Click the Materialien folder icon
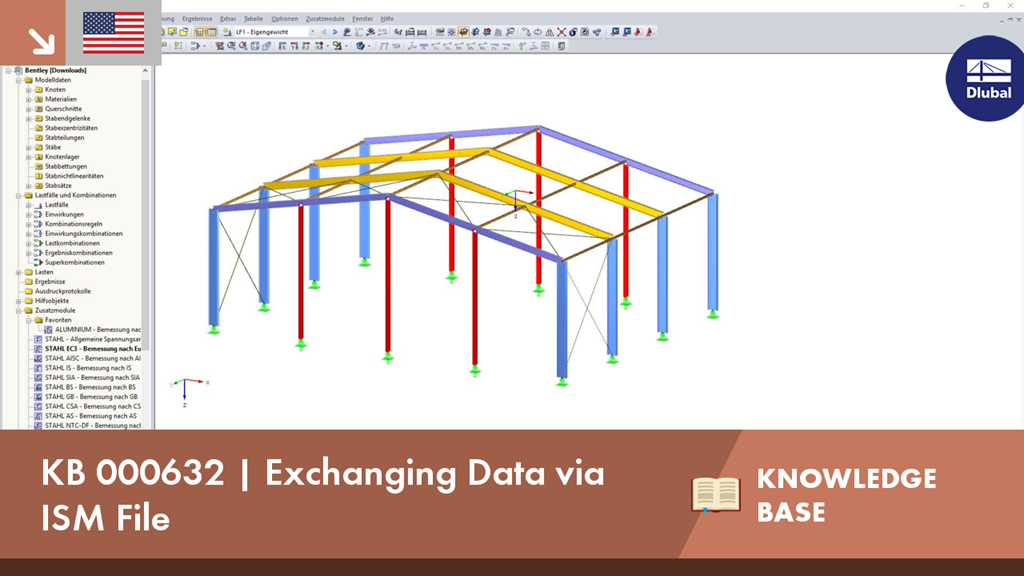This screenshot has height=576, width=1024. 39,99
